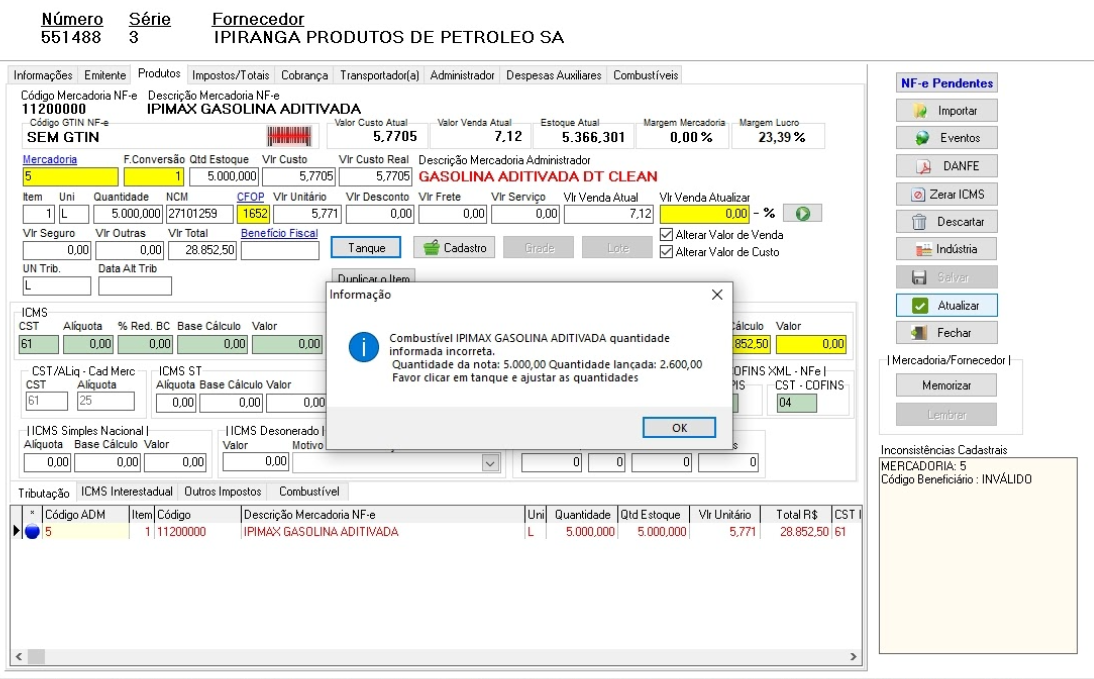Click OK in the Informação dialog
1094x679 pixels.
tap(679, 428)
